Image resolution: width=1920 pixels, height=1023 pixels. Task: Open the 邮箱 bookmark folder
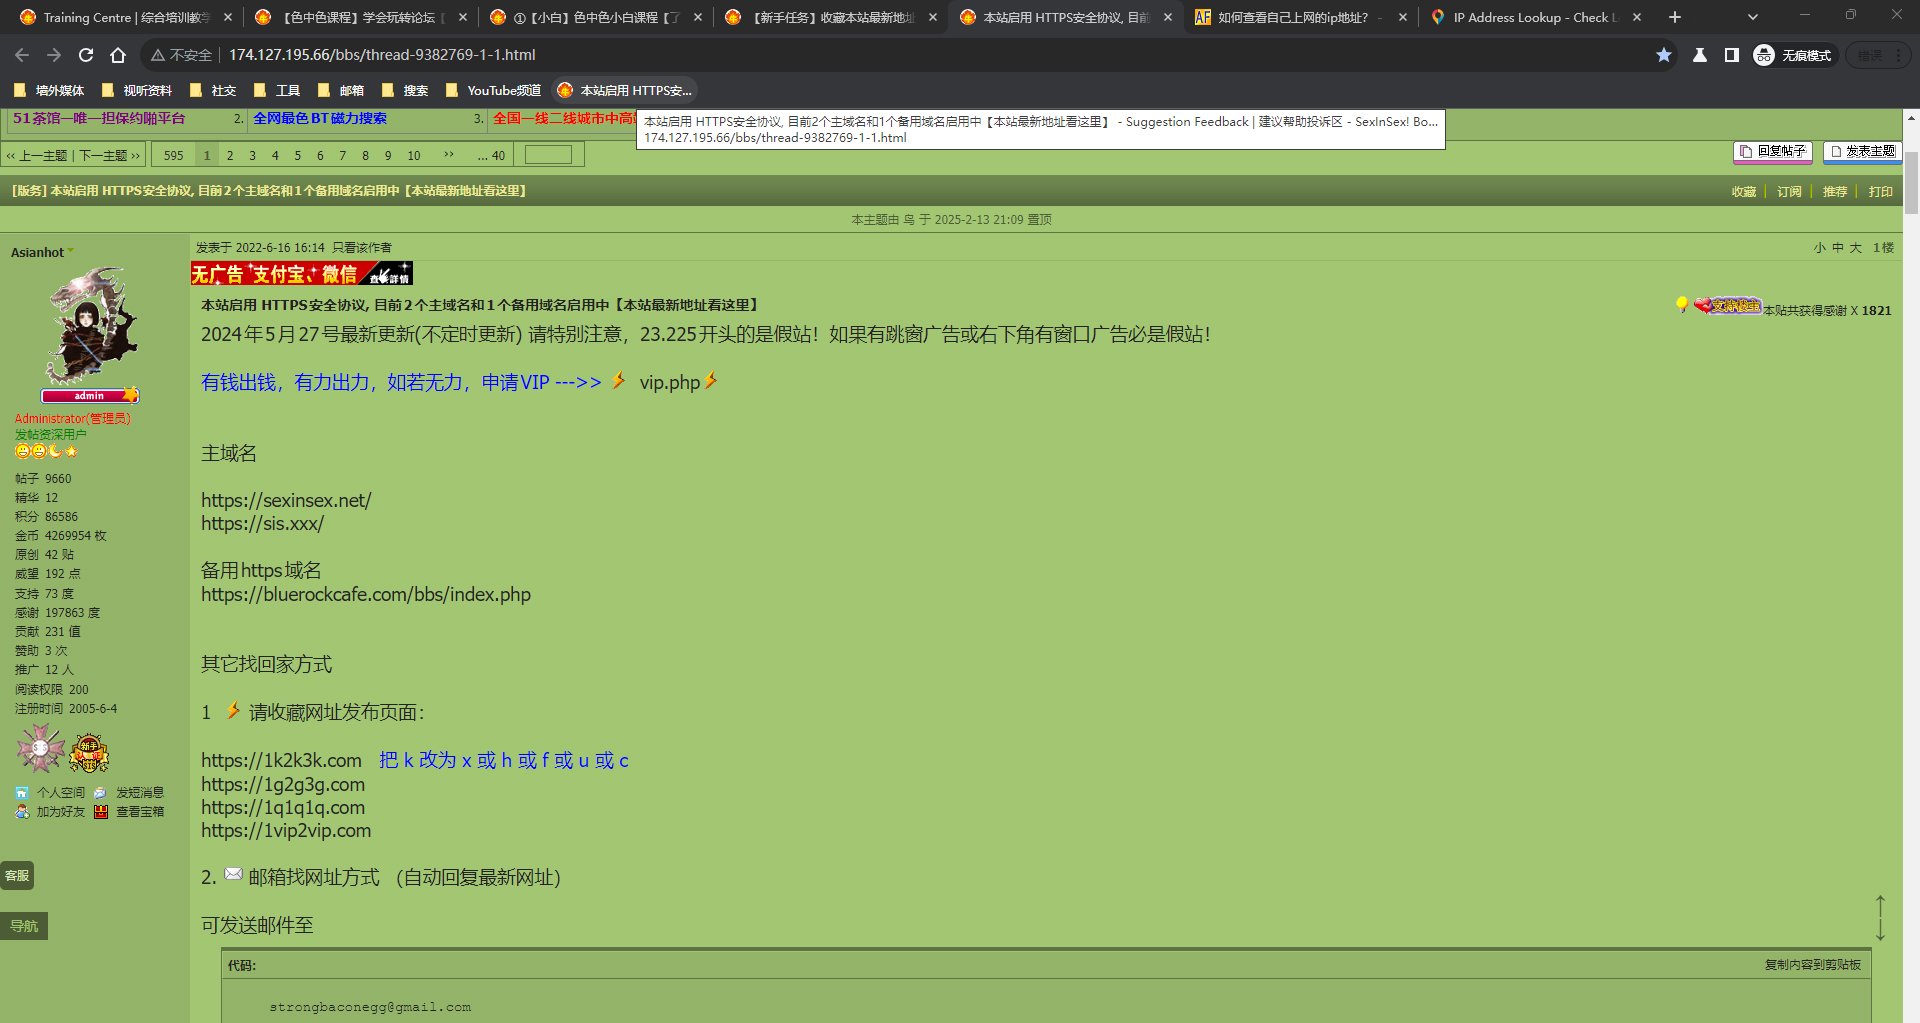[x=341, y=90]
